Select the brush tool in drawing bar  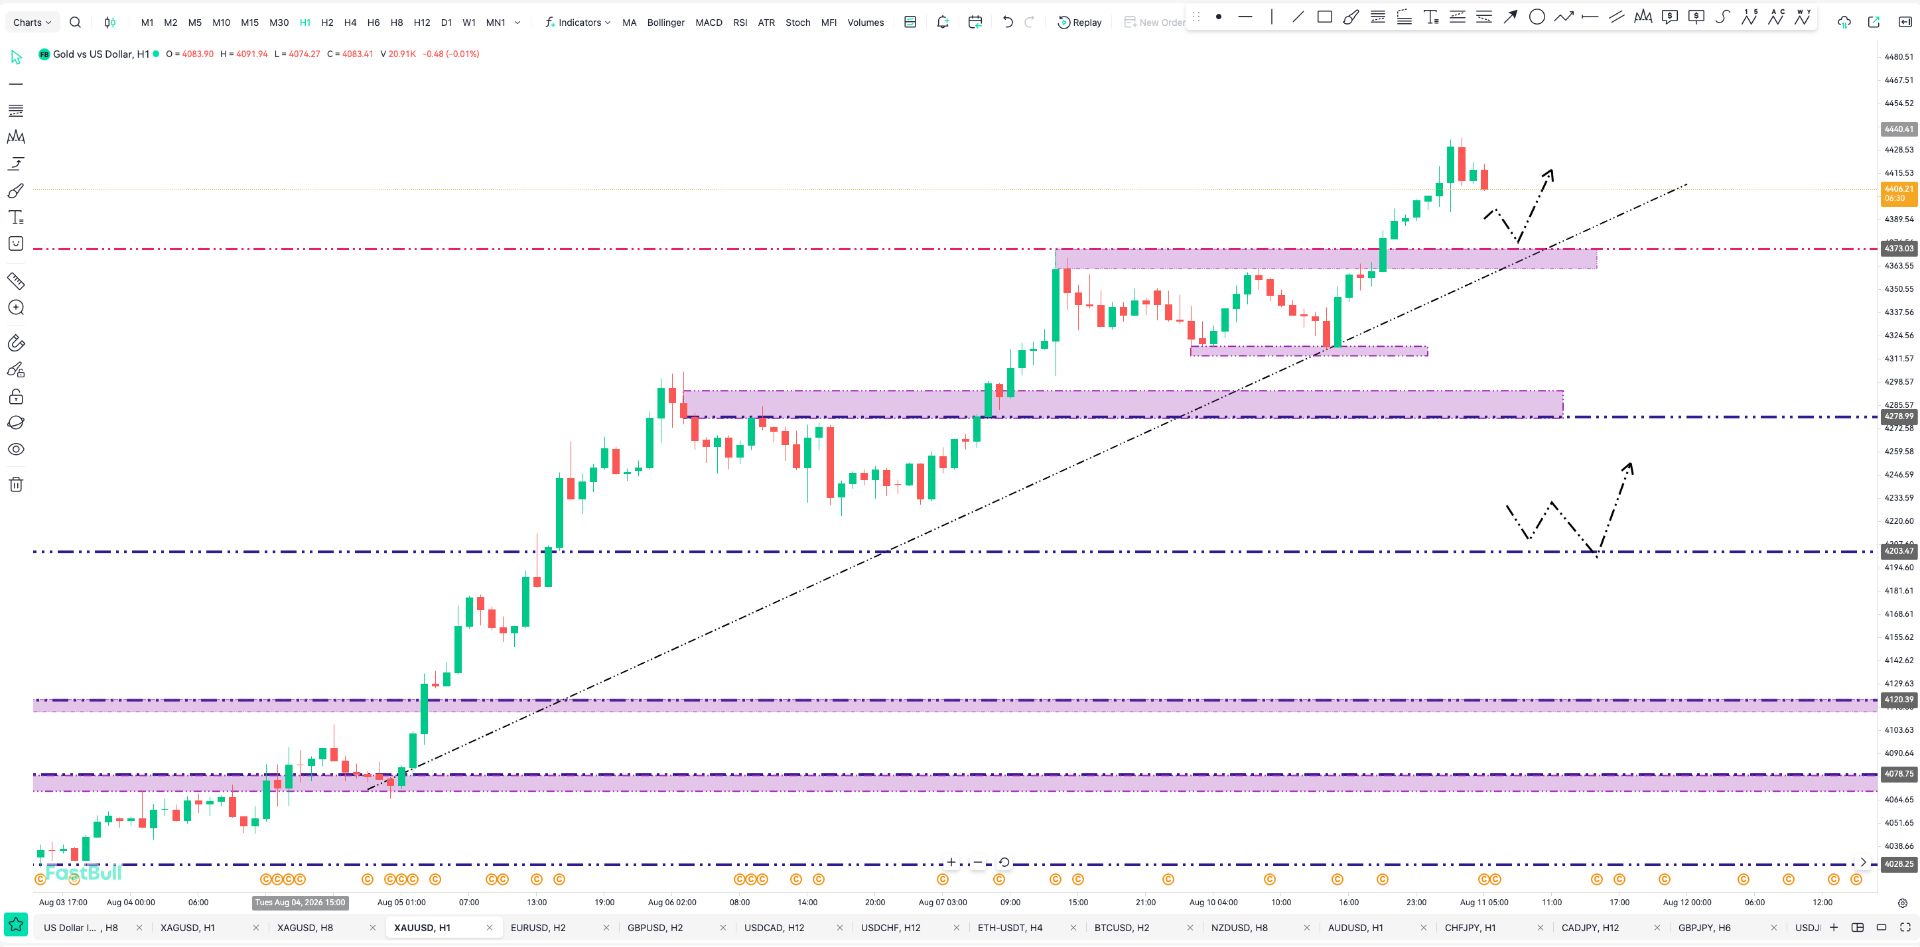[1351, 17]
